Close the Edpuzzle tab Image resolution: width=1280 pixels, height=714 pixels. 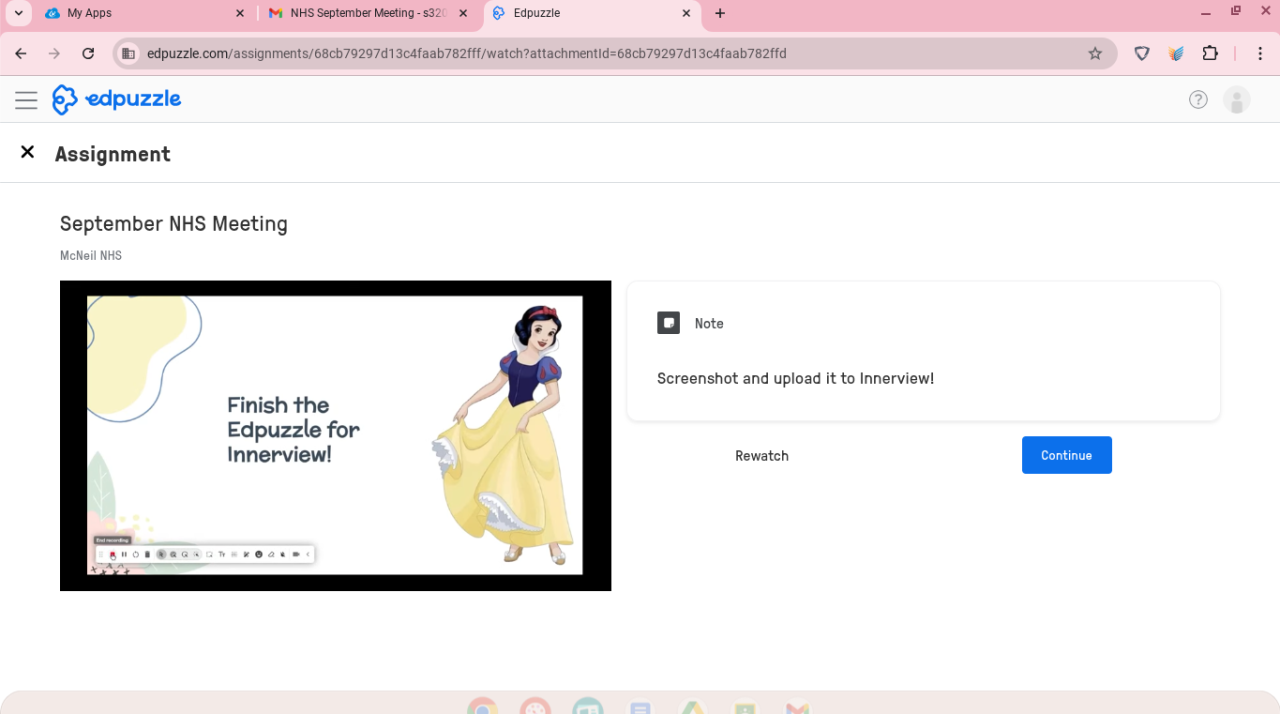pyautogui.click(x=686, y=13)
